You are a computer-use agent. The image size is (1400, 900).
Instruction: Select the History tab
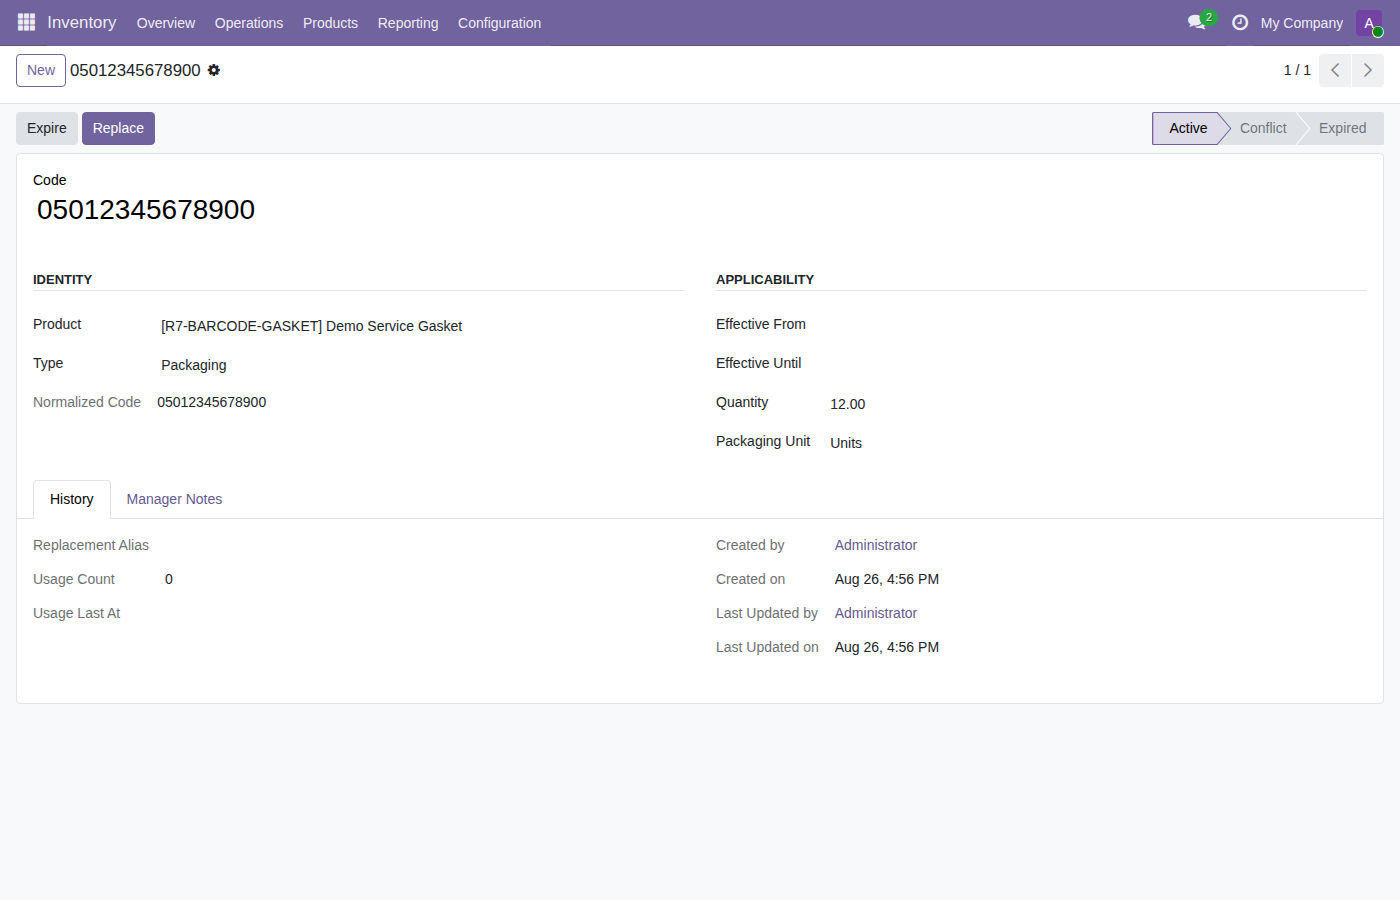tap(72, 499)
